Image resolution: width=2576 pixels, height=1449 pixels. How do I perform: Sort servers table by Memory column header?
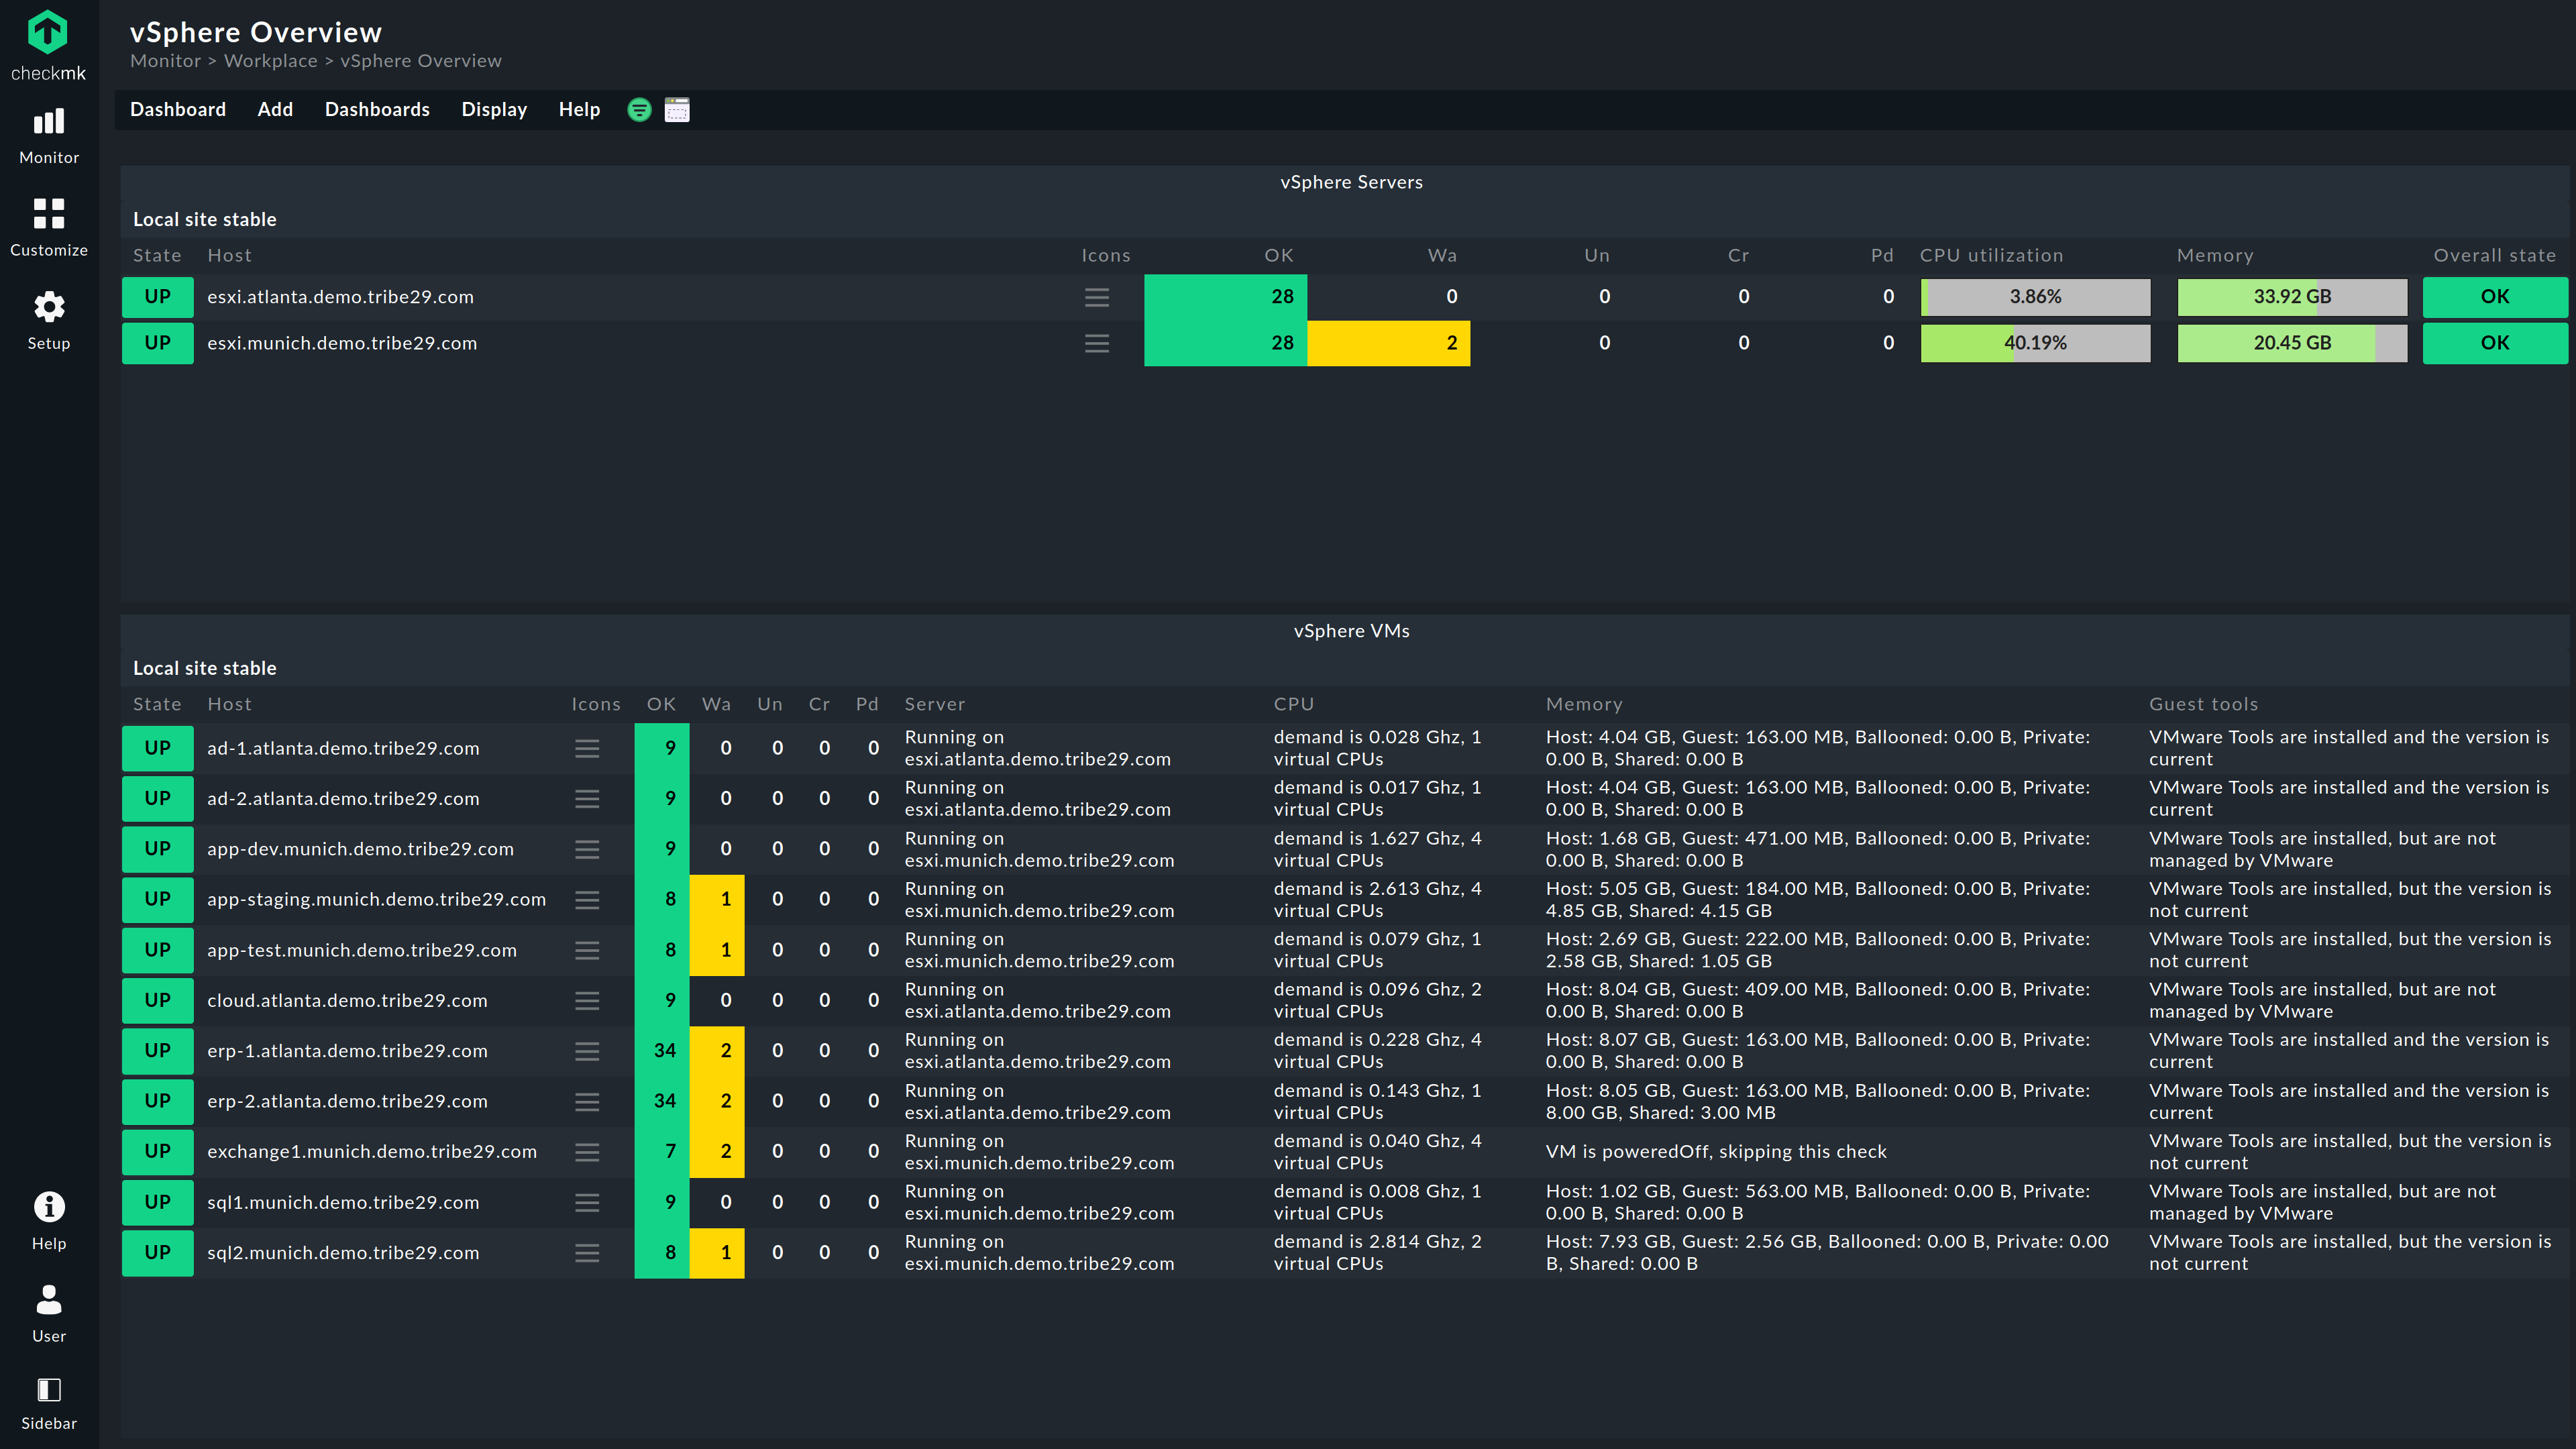point(2215,256)
